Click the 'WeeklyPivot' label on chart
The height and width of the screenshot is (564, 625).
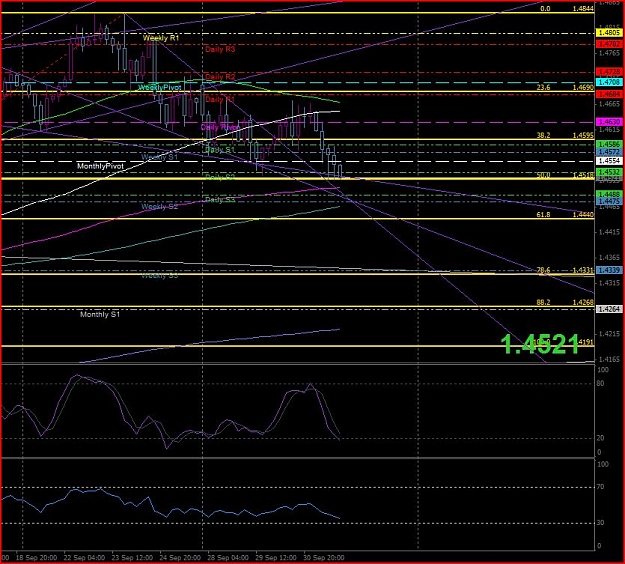(159, 87)
